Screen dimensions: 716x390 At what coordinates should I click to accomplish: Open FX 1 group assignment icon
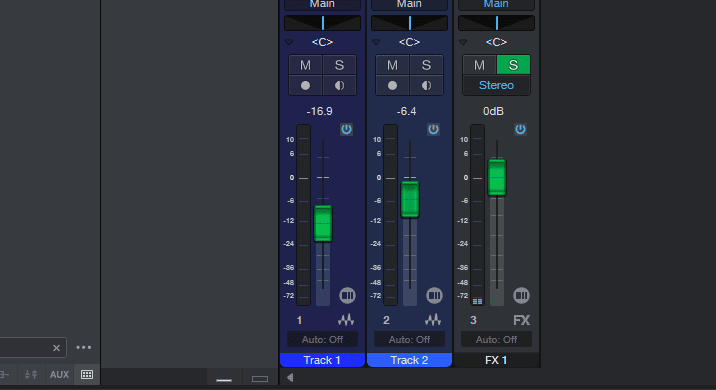521,295
